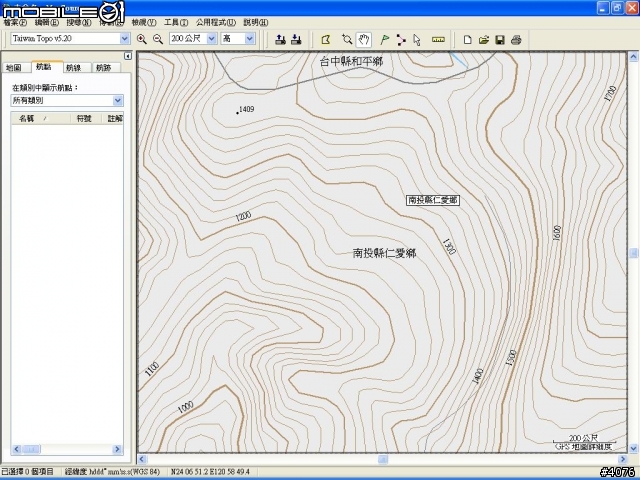The width and height of the screenshot is (640, 480).
Task: Click the save file icon
Action: pyautogui.click(x=499, y=39)
